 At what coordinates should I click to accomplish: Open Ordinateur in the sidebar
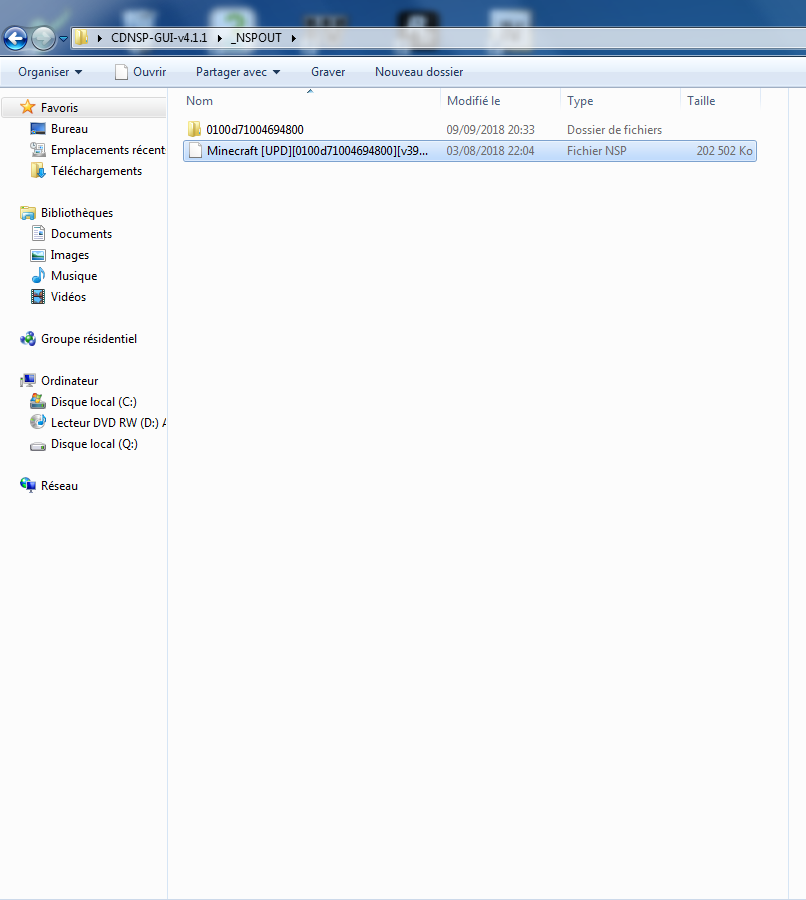pyautogui.click(x=69, y=381)
